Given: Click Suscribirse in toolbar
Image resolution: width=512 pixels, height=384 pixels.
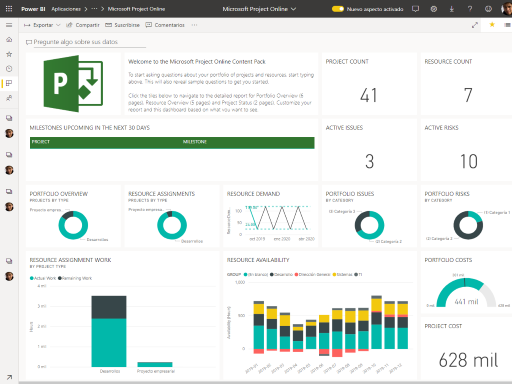Looking at the screenshot, I should click(x=122, y=25).
